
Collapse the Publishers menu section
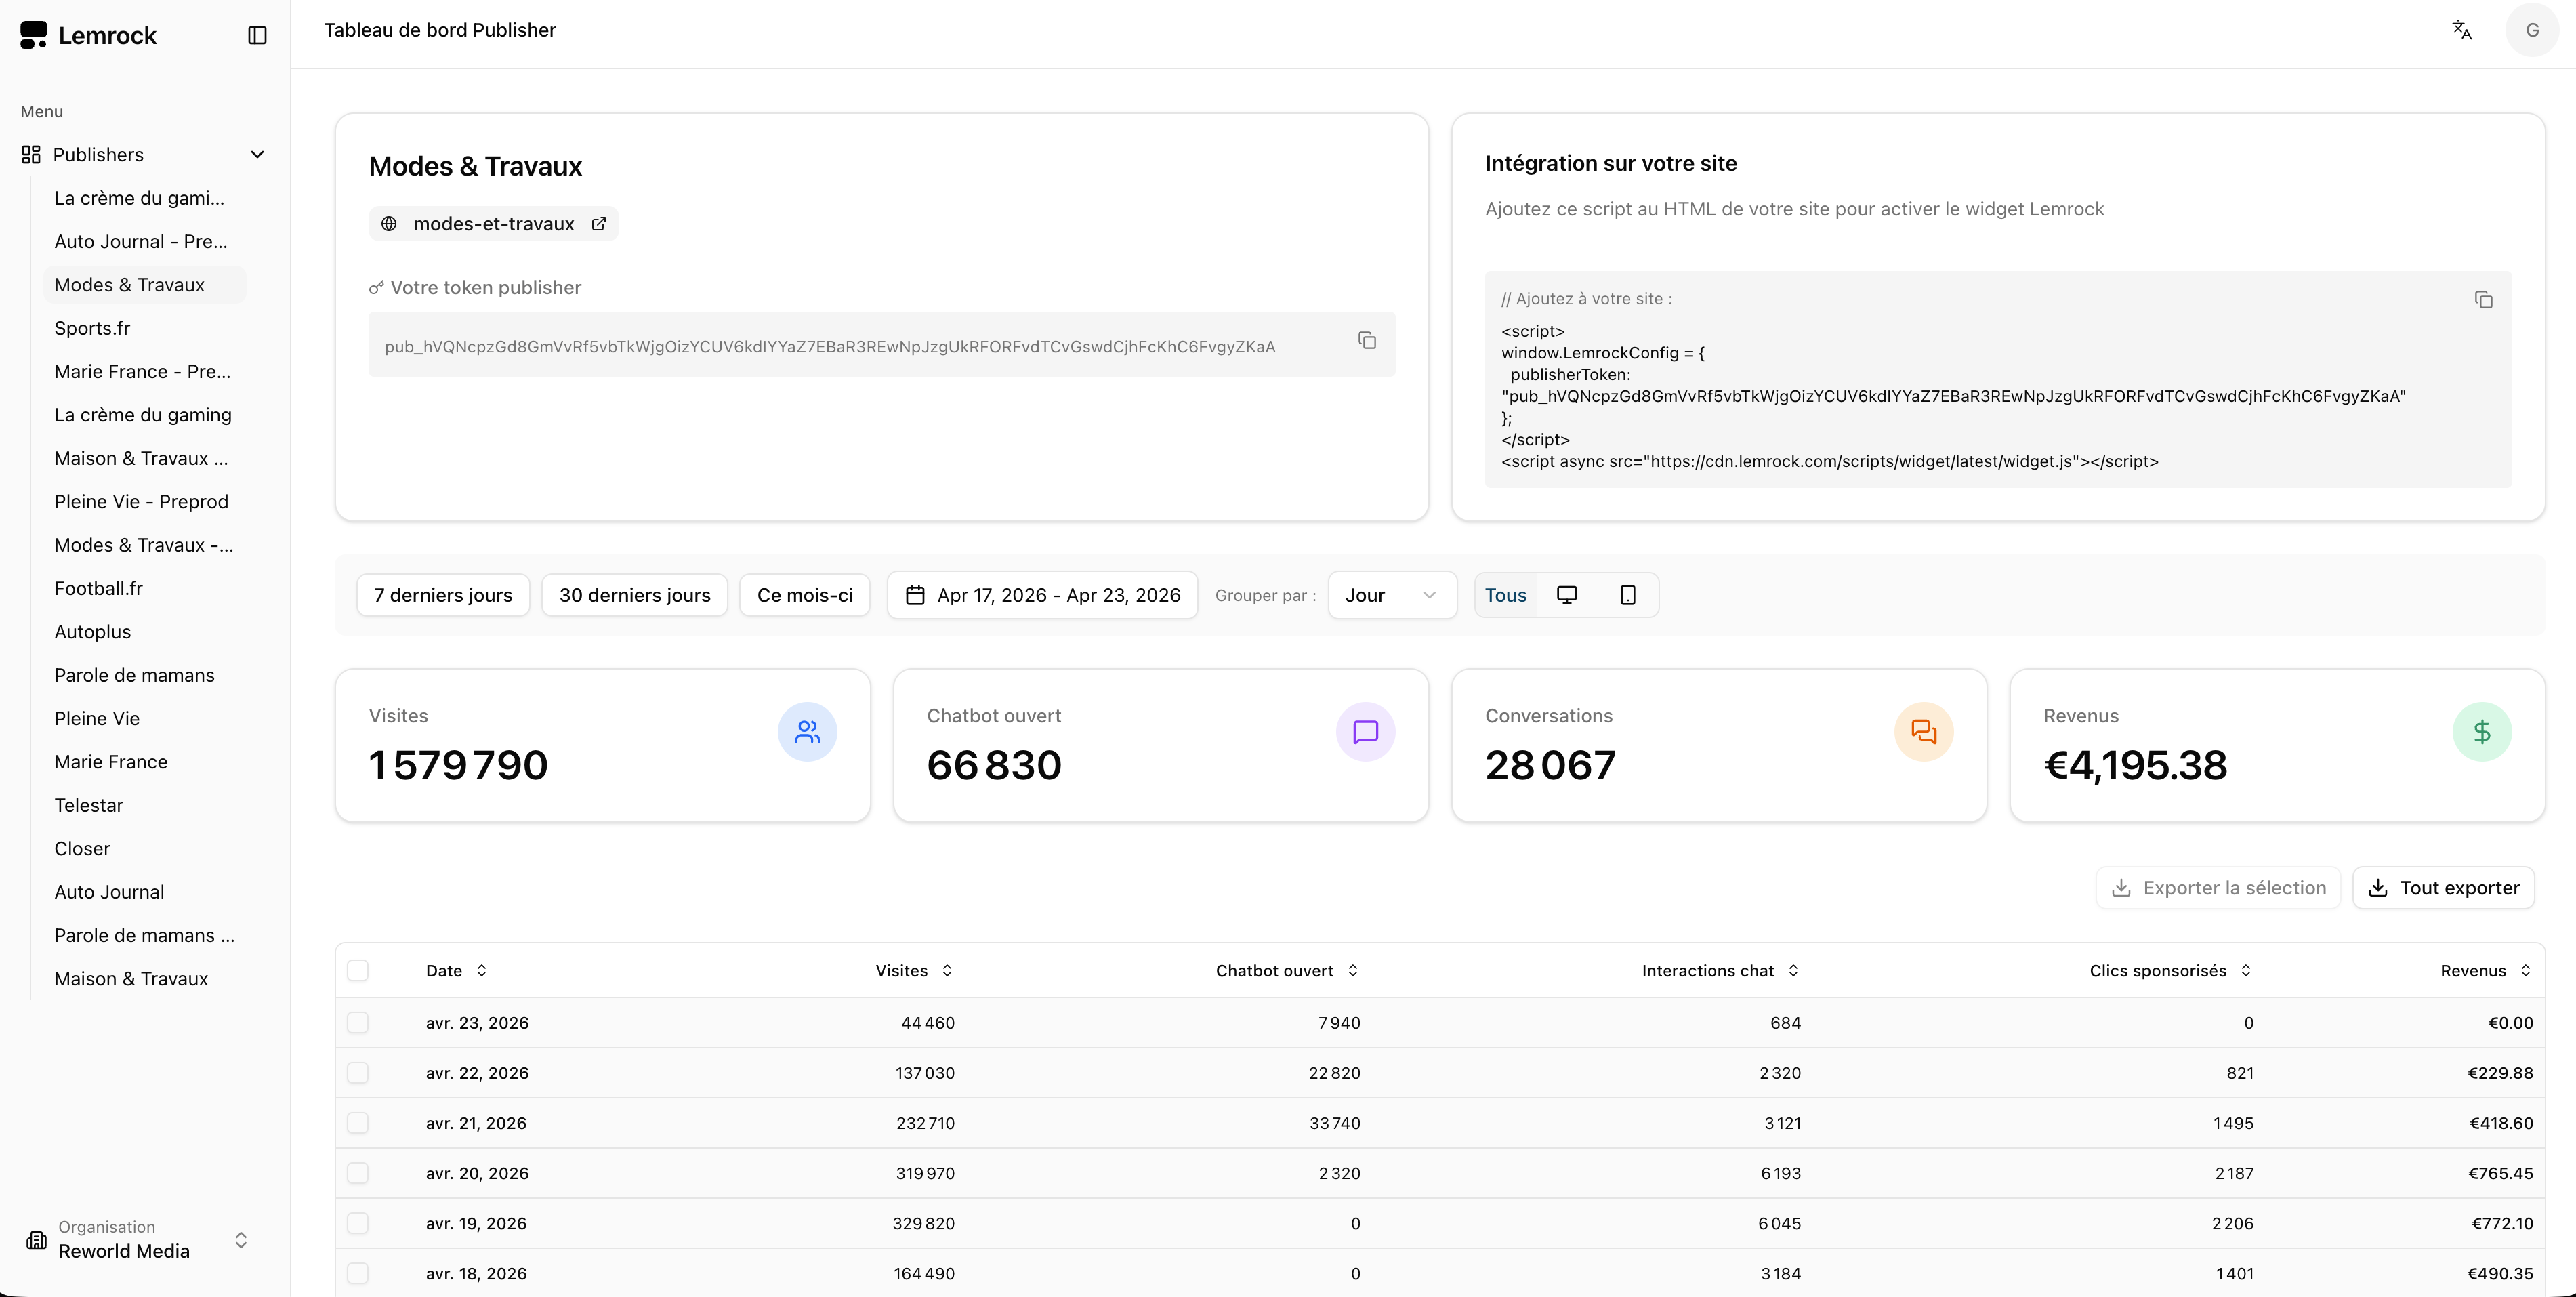pyautogui.click(x=257, y=155)
